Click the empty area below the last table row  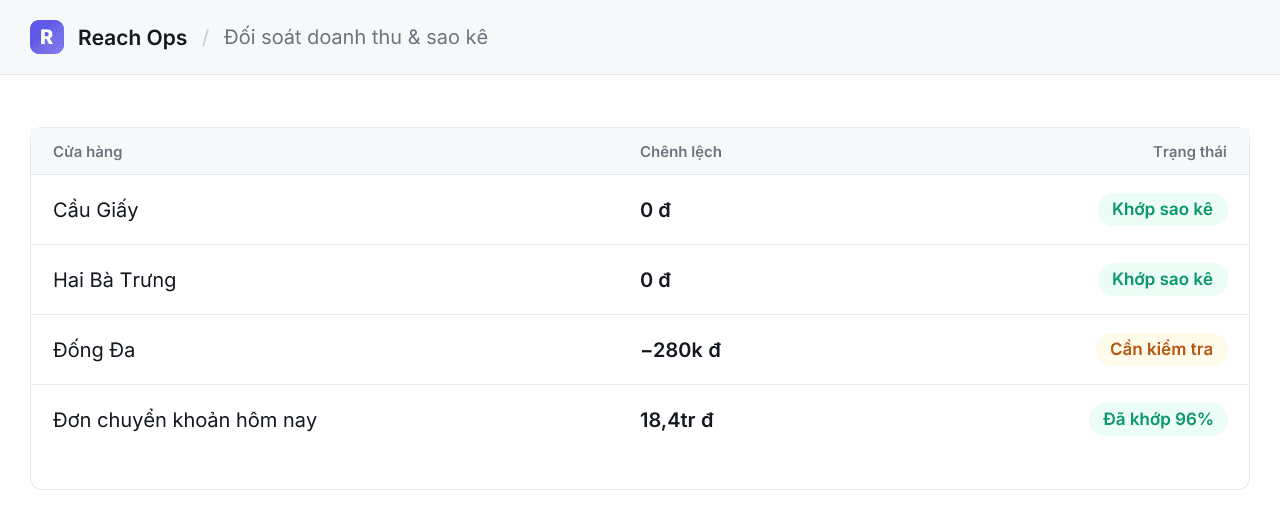click(x=640, y=472)
